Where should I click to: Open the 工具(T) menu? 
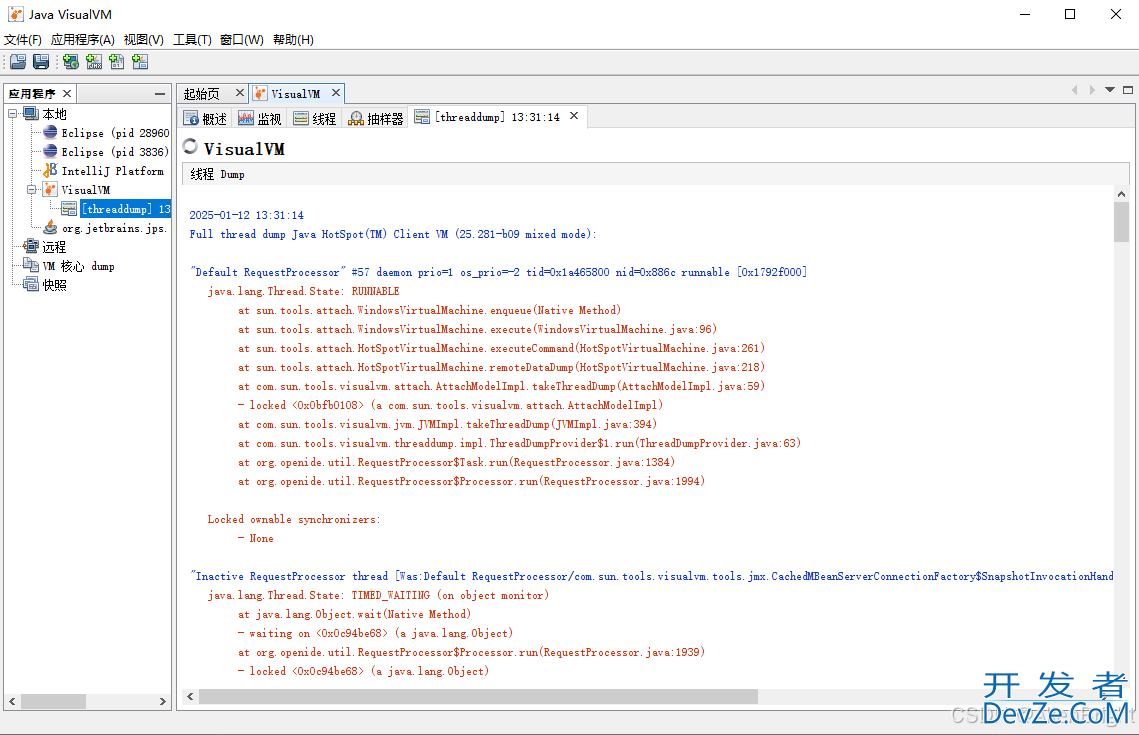[x=192, y=39]
